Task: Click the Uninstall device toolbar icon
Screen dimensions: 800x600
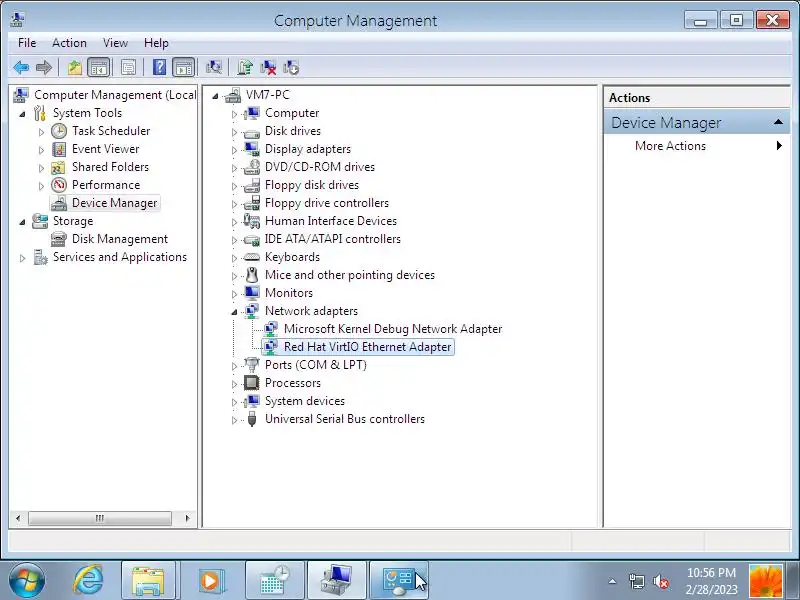Action: (268, 67)
